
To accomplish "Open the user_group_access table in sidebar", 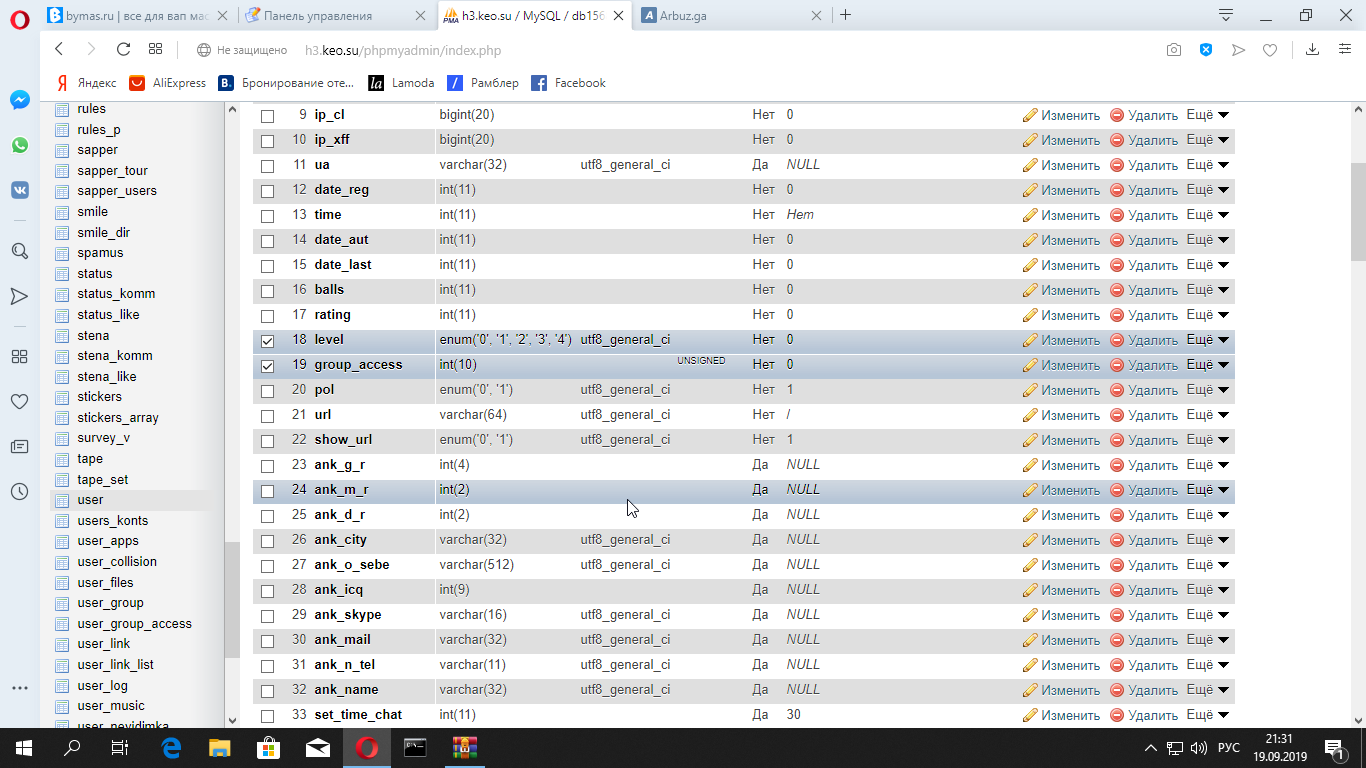I will [134, 624].
